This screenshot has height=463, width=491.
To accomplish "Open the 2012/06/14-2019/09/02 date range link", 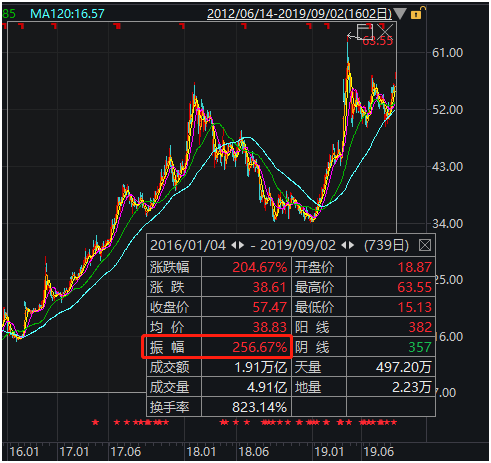I will (299, 14).
